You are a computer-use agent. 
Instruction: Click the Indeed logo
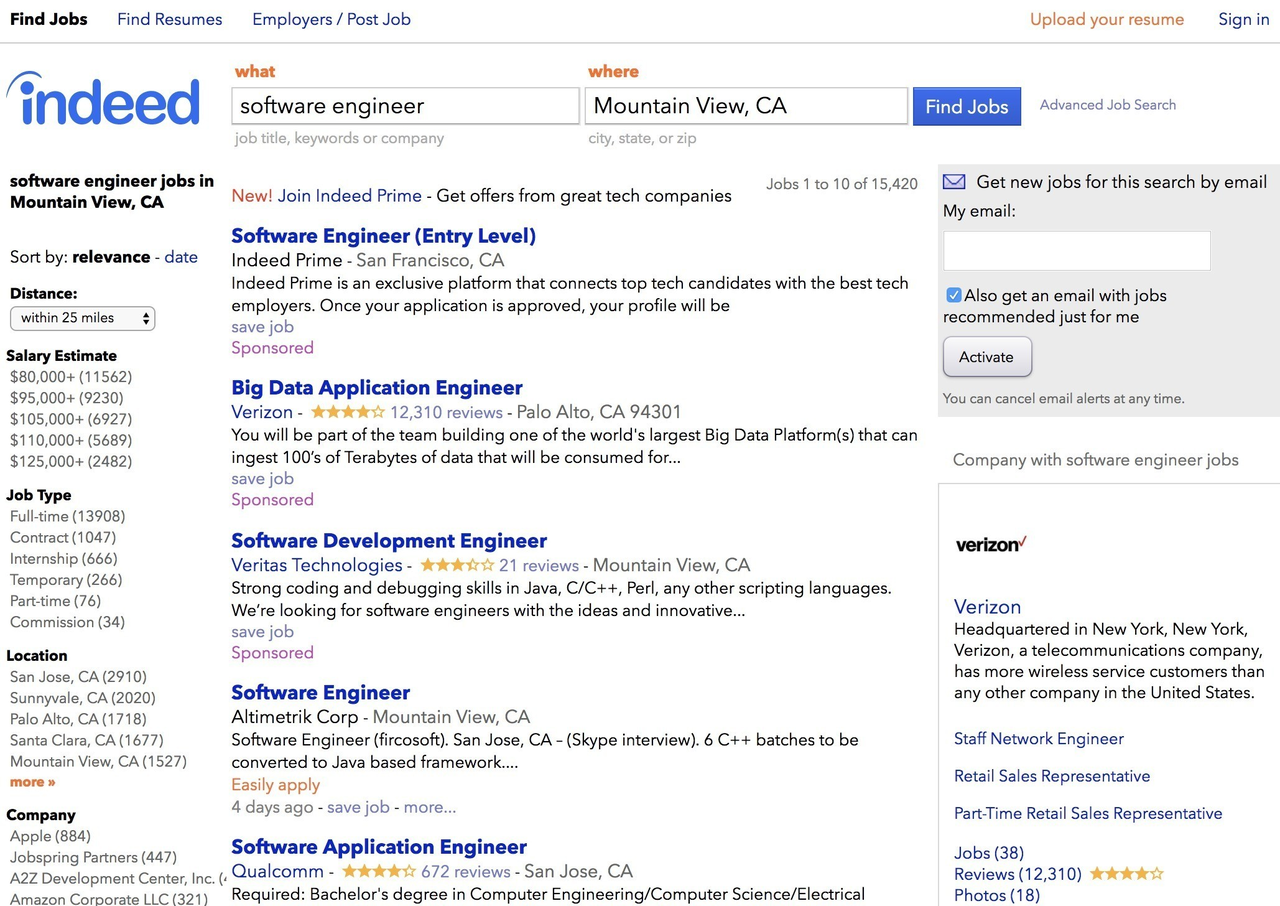(103, 101)
